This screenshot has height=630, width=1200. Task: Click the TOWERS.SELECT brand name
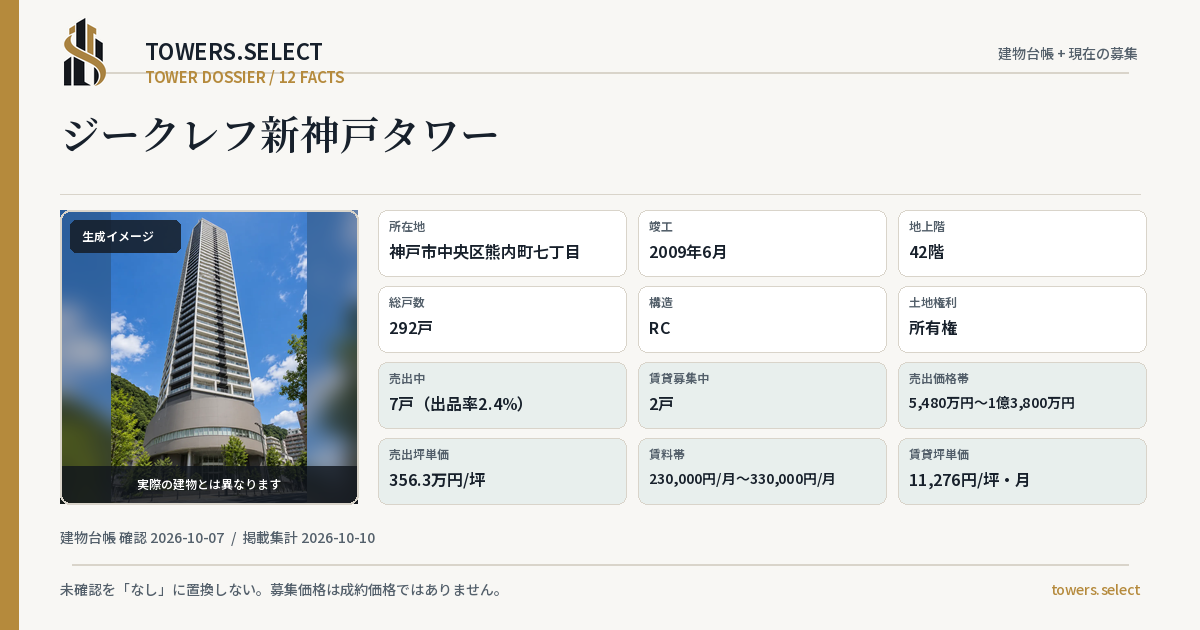[234, 52]
